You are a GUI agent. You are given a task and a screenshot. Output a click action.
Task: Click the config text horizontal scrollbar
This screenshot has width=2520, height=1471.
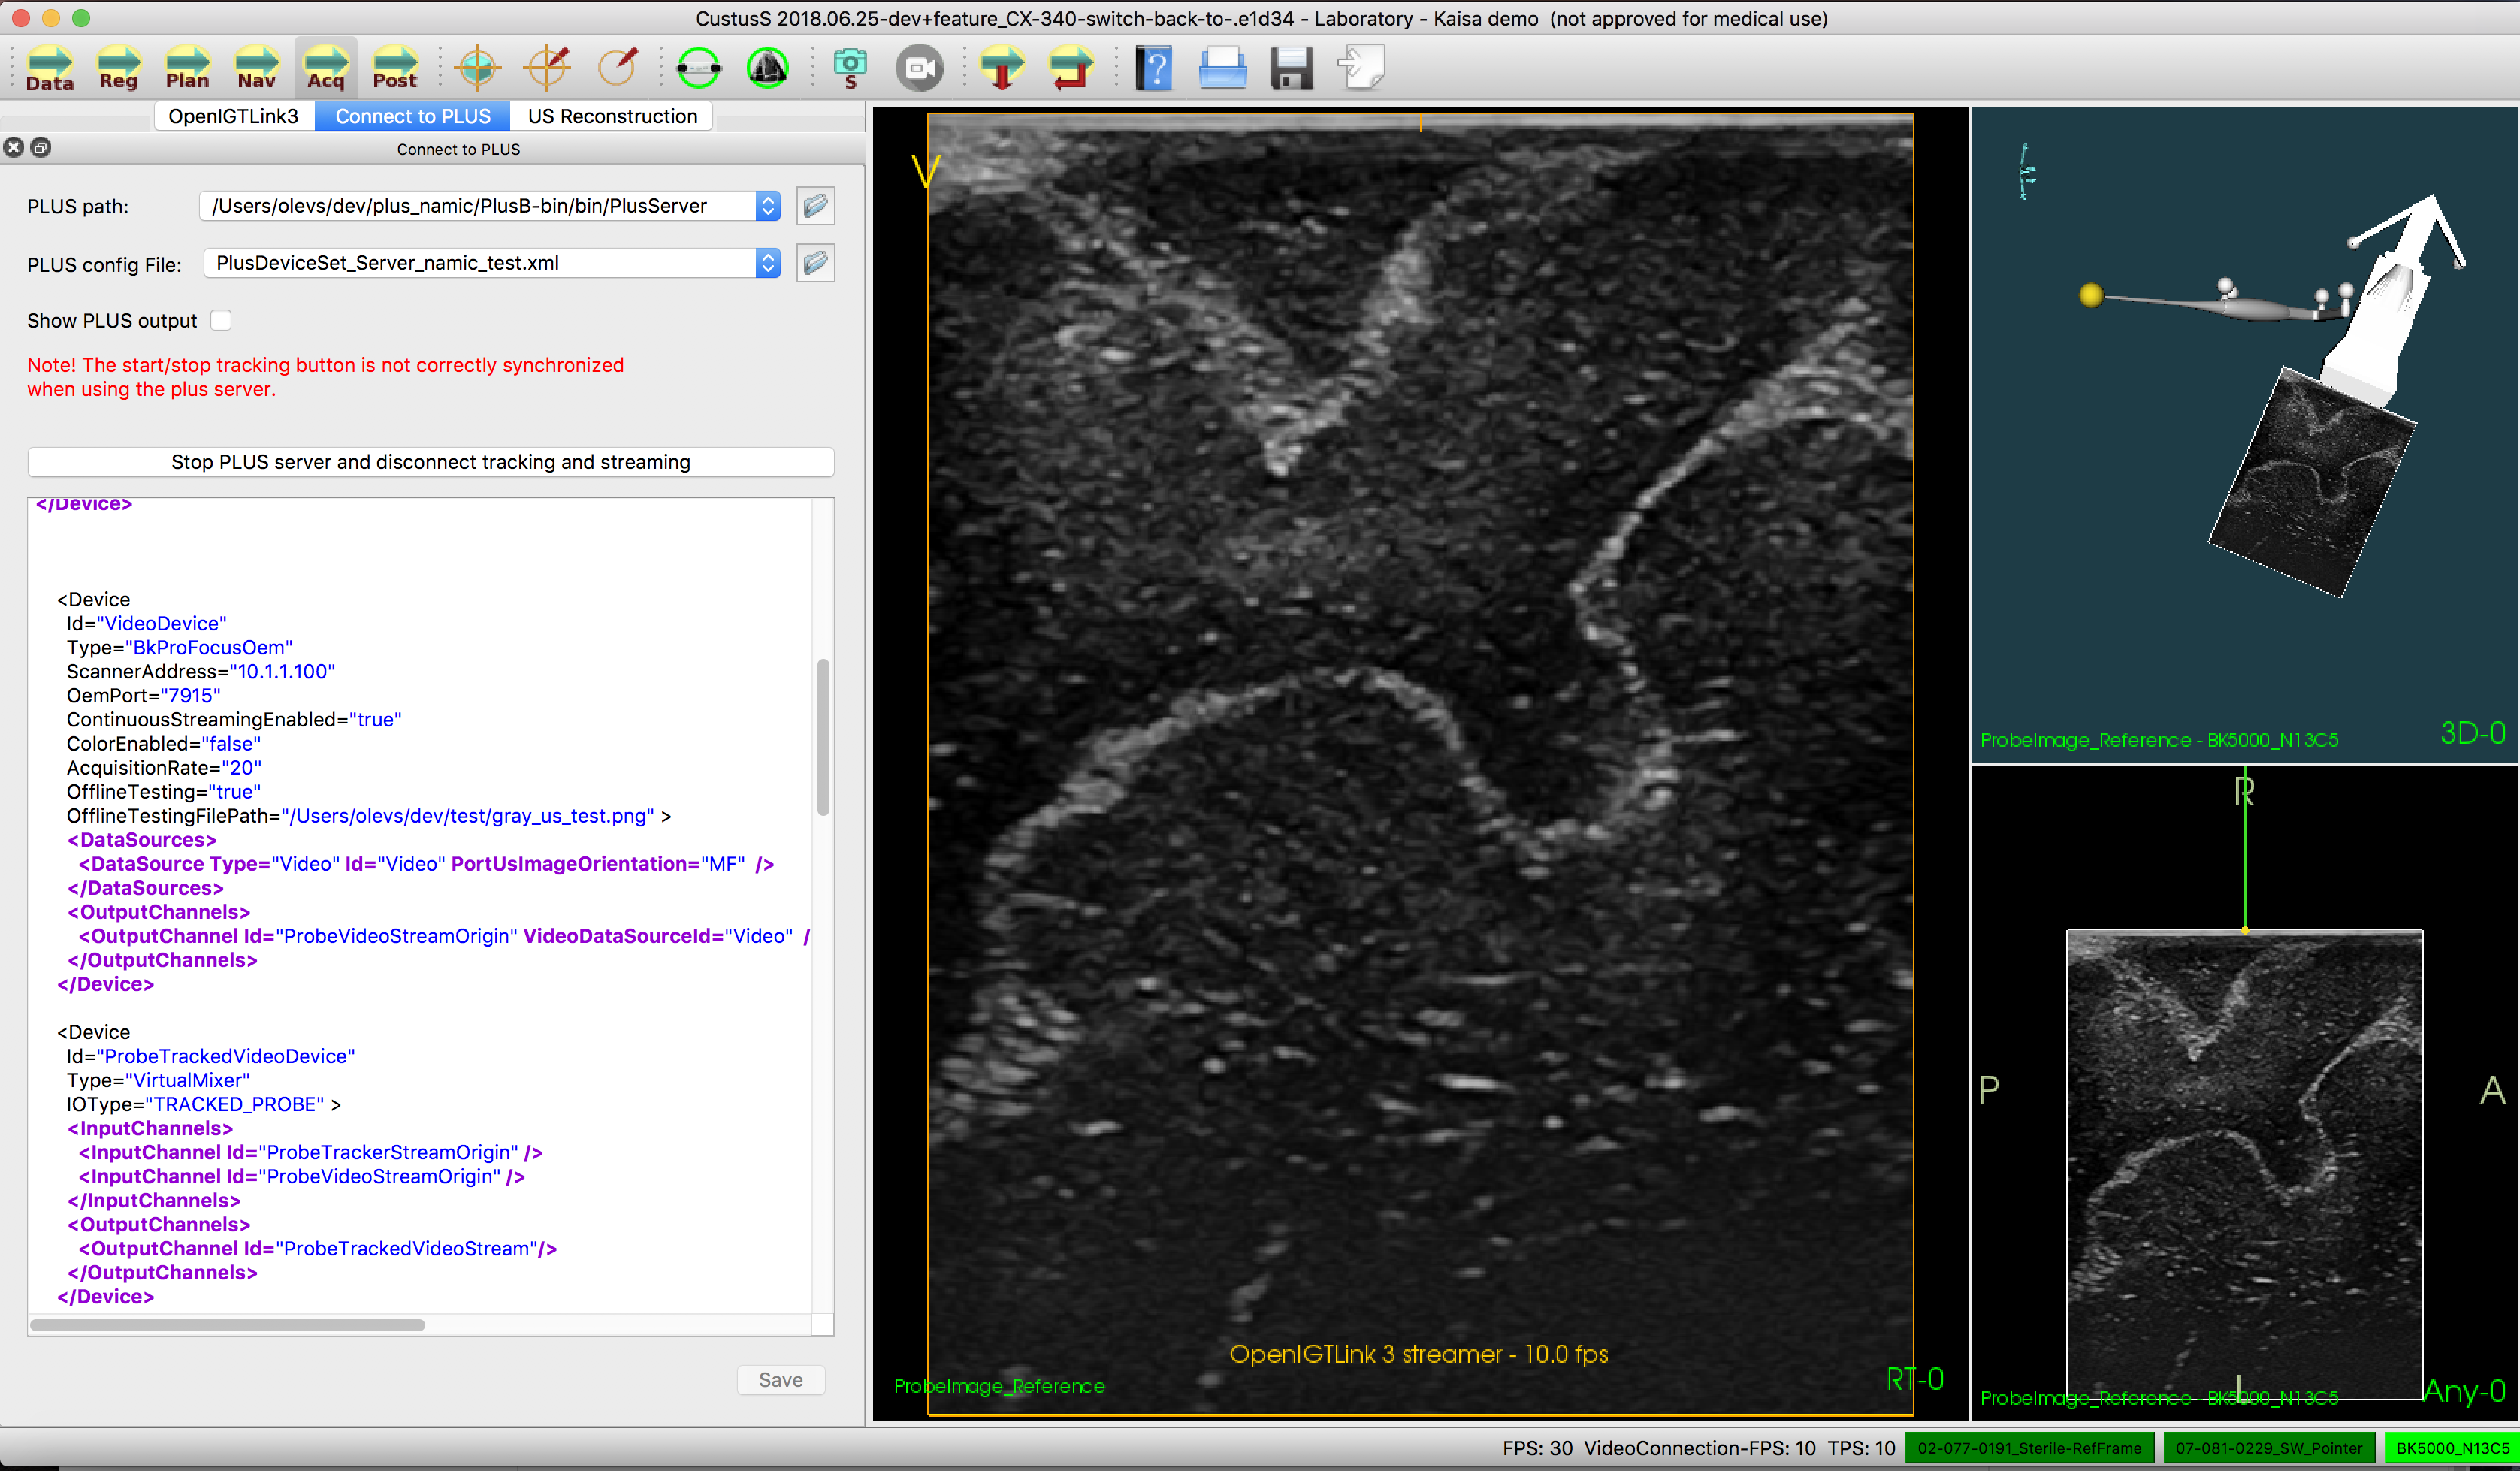(x=228, y=1325)
